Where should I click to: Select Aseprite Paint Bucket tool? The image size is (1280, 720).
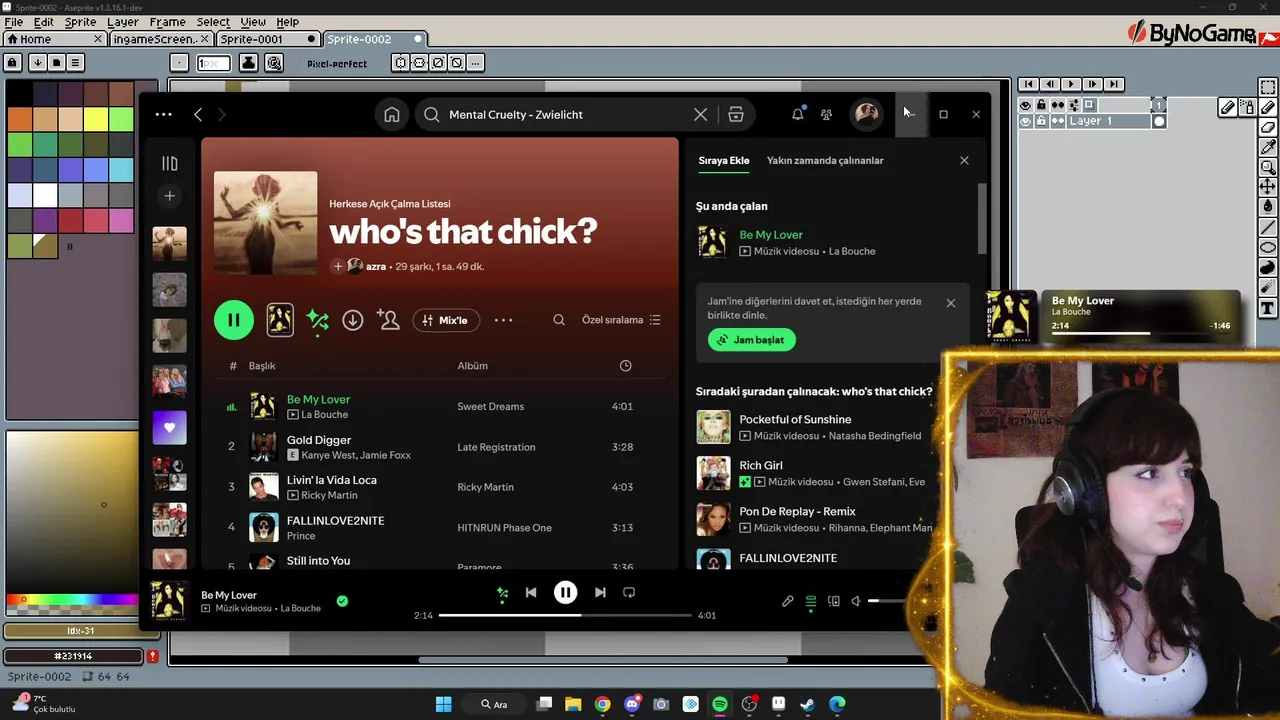(1268, 207)
